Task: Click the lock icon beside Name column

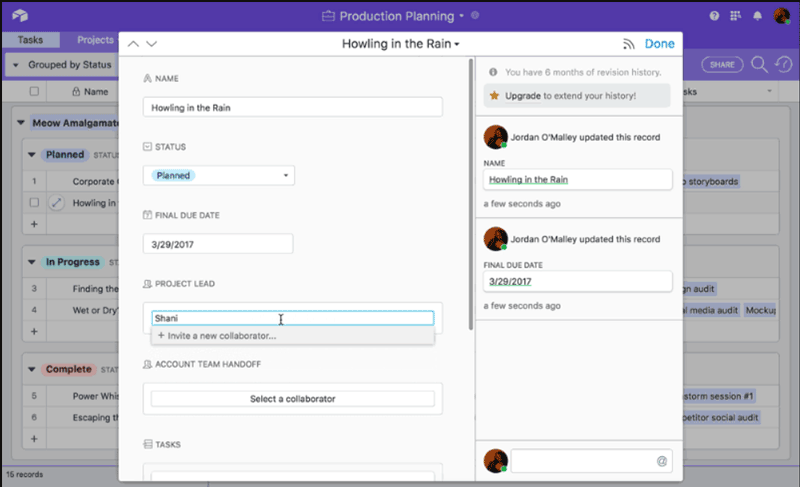Action: click(76, 92)
